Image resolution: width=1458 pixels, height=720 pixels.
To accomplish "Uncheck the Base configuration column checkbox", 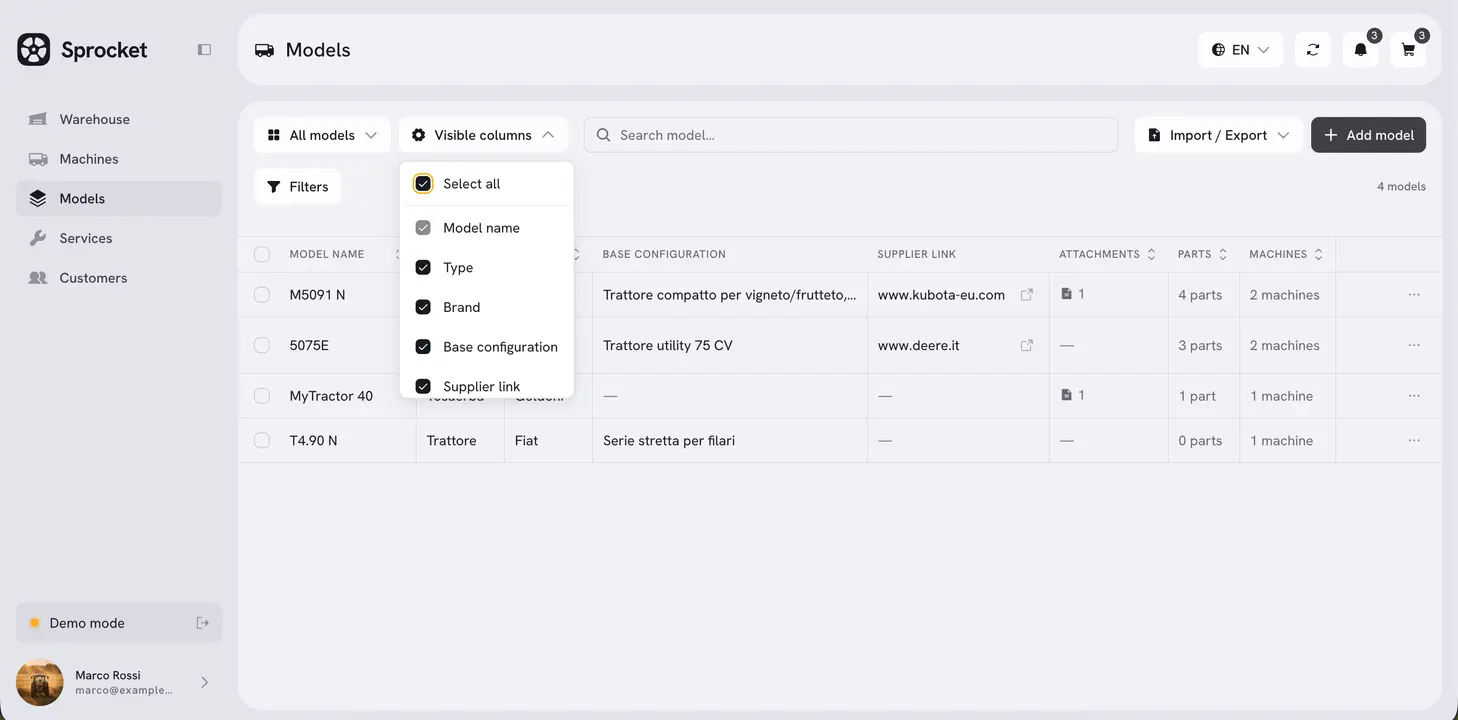I will [423, 347].
